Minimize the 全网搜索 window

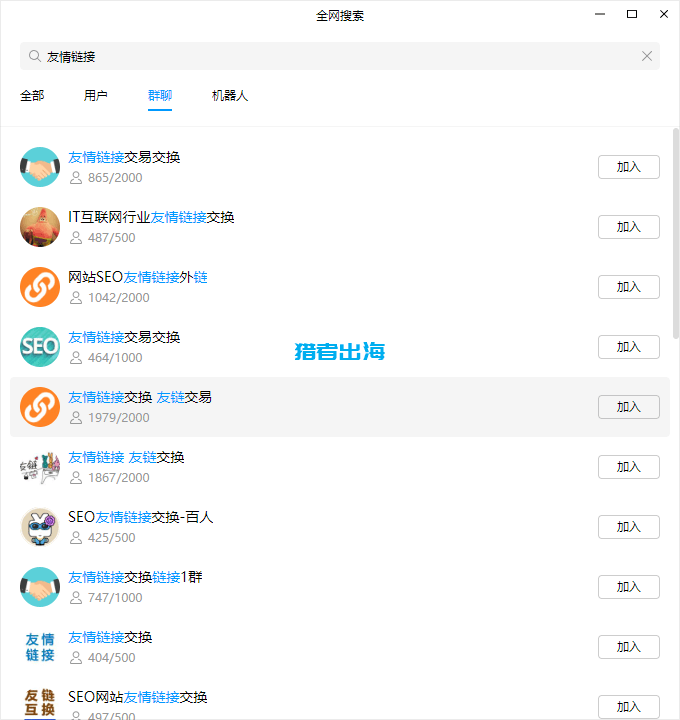pos(600,14)
